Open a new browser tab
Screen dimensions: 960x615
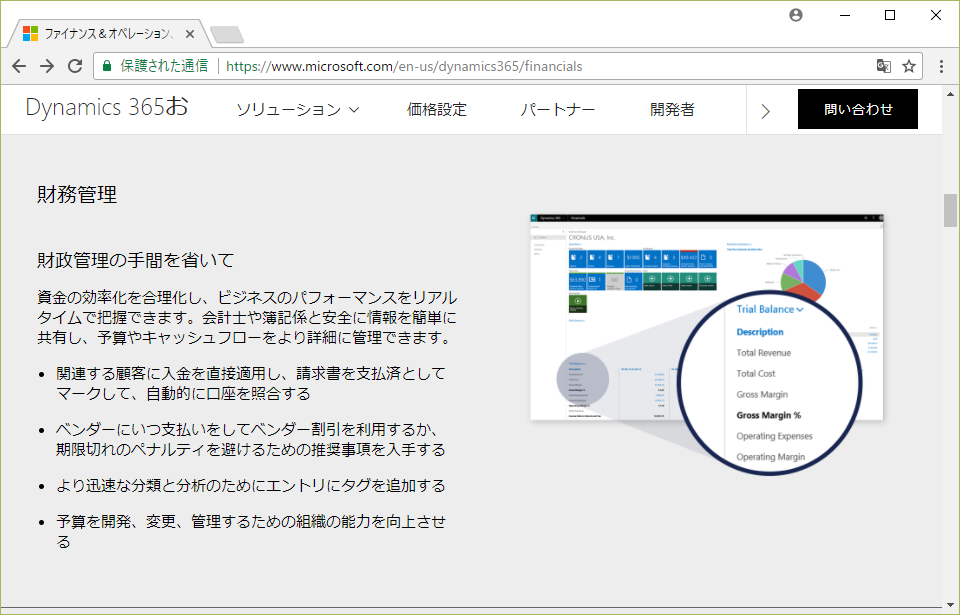point(227,35)
